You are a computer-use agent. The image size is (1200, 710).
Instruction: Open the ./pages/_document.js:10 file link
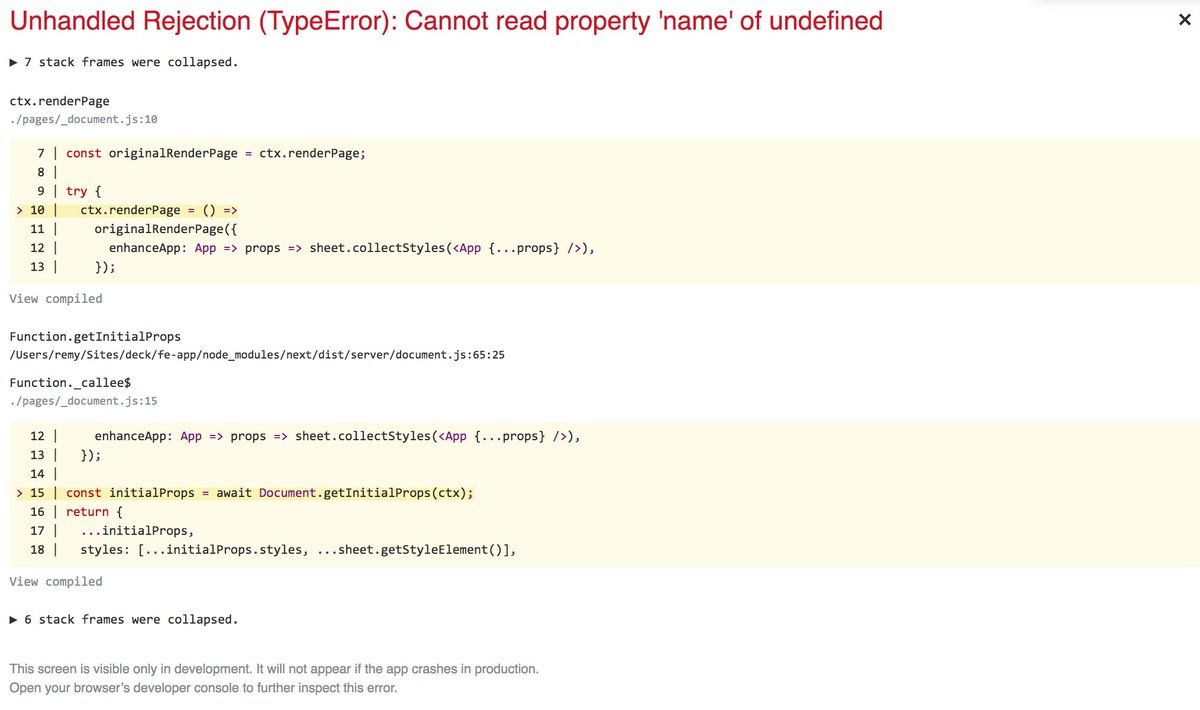pos(83,119)
